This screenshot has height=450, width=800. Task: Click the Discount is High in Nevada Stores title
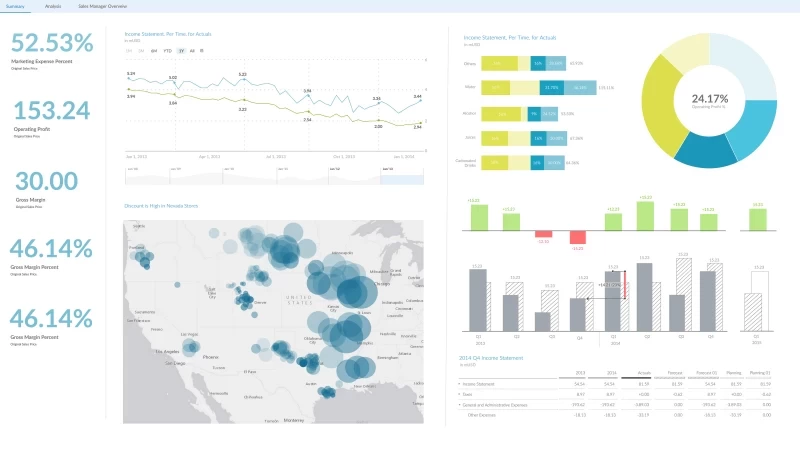(x=161, y=206)
